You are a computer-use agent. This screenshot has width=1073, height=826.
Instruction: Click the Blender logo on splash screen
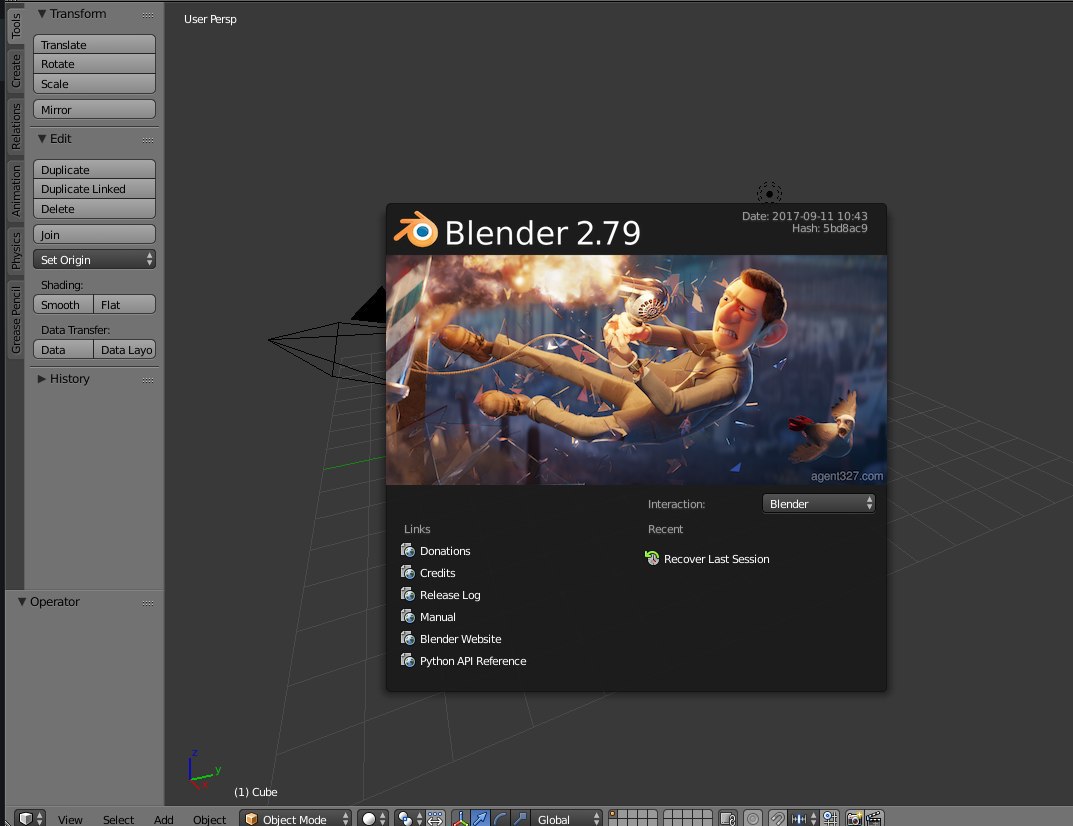tap(415, 230)
